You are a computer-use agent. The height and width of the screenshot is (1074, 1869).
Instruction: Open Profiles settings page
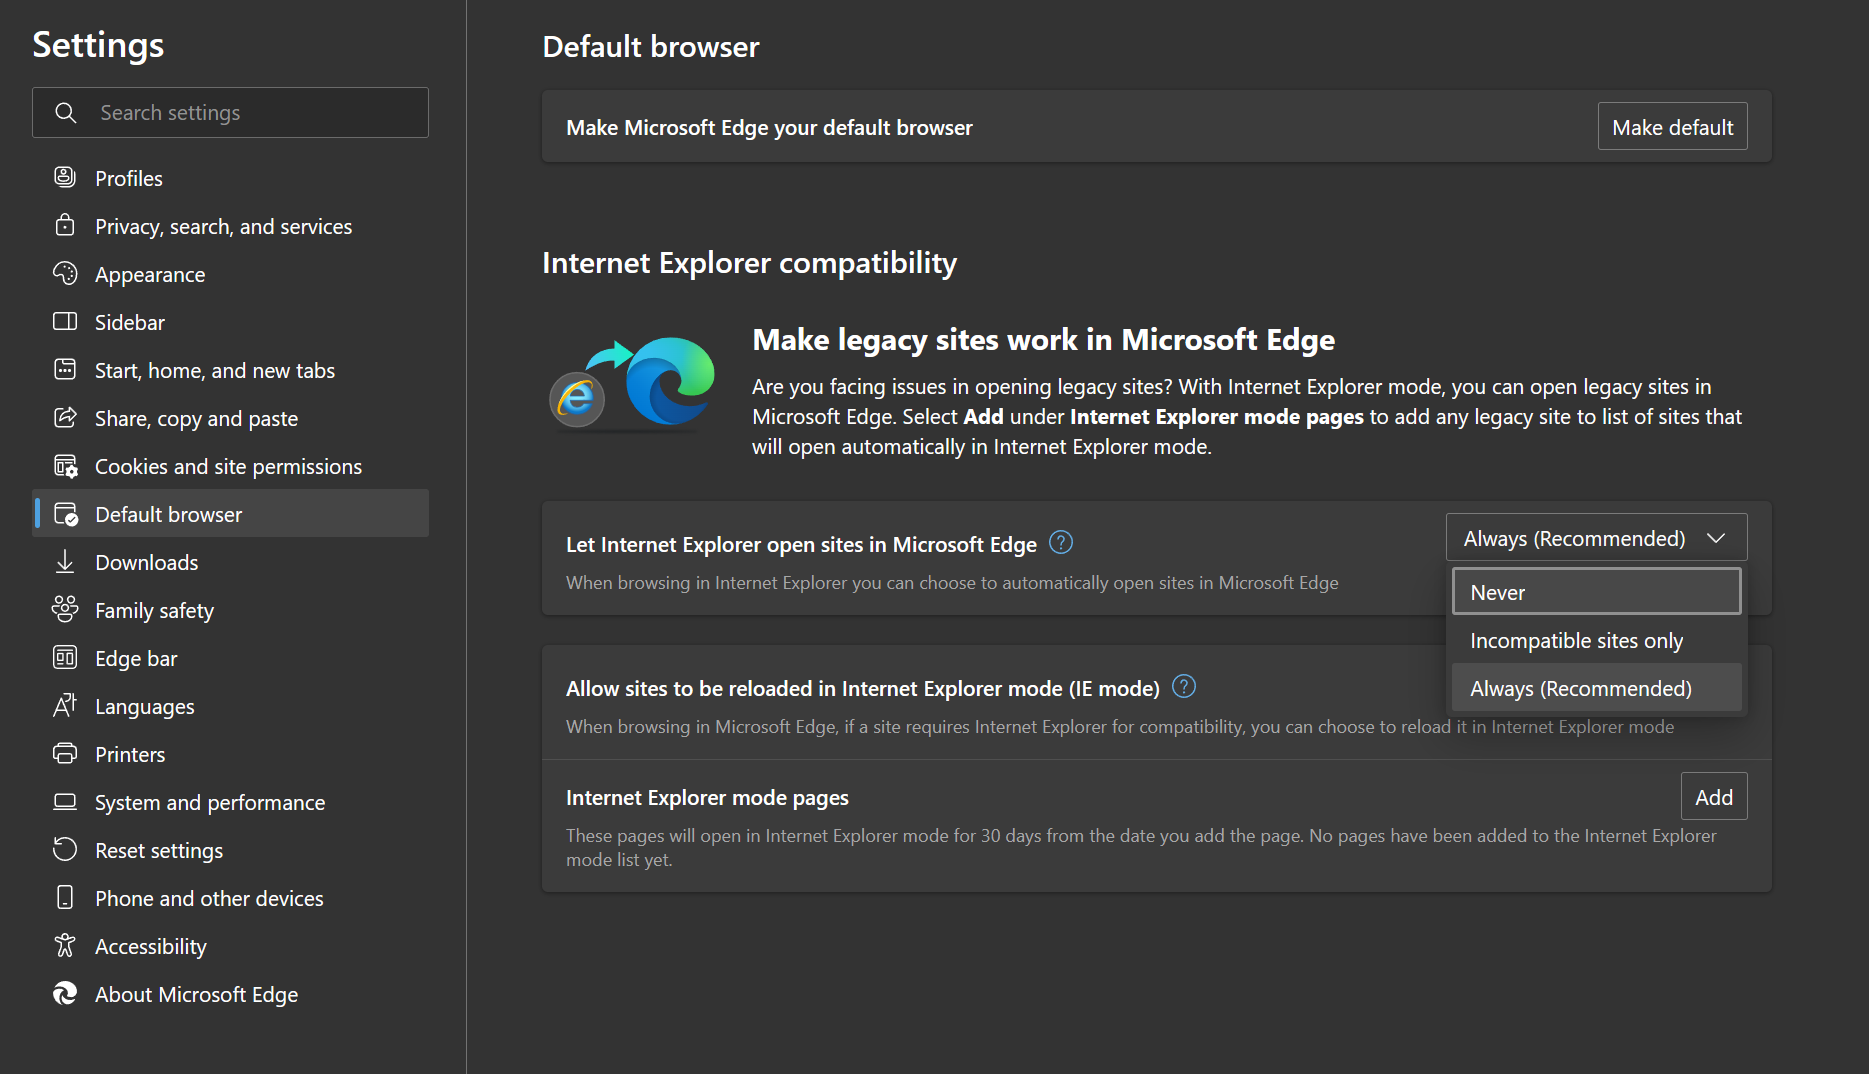pos(230,178)
